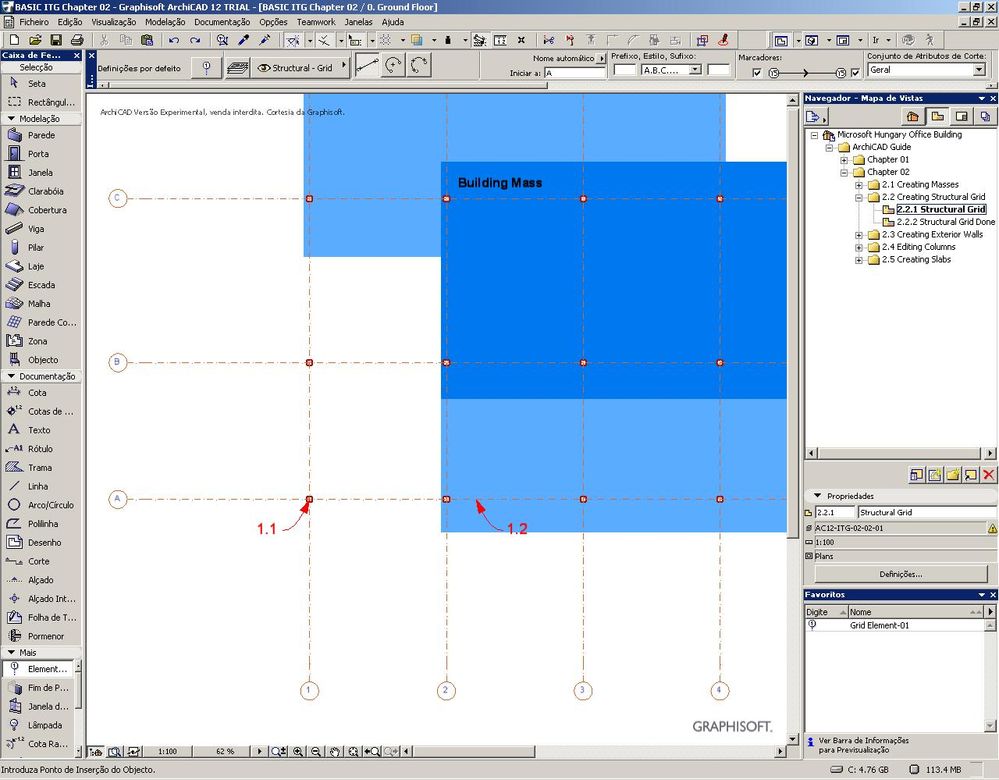This screenshot has height=780, width=999.
Task: Open grid element default settings button
Action: pyautogui.click(x=206, y=68)
